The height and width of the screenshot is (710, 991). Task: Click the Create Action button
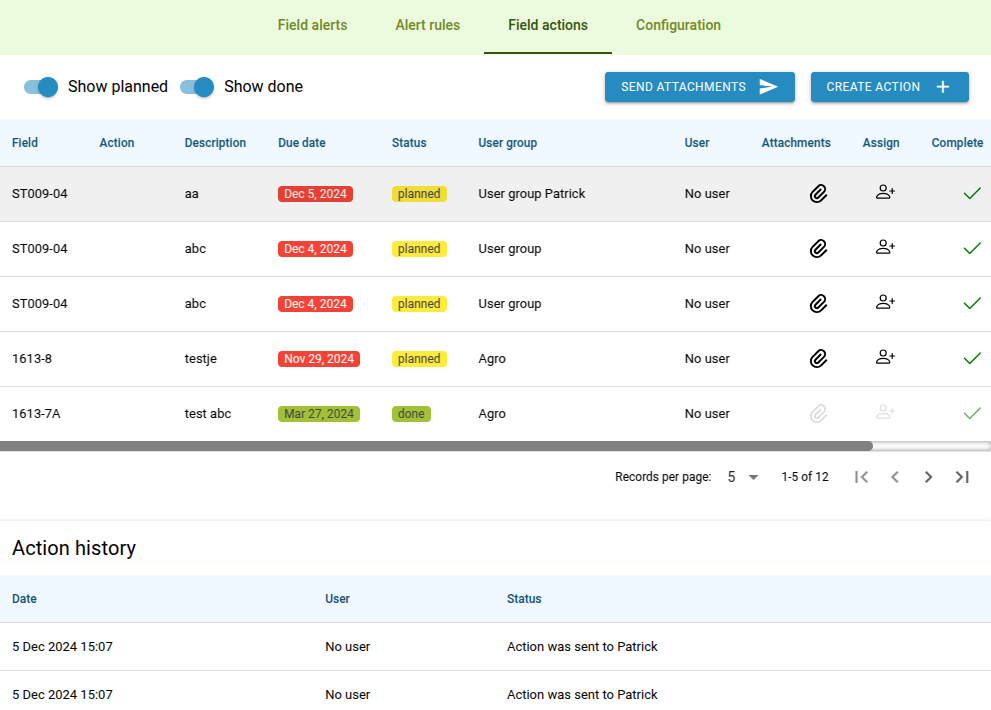click(x=889, y=87)
